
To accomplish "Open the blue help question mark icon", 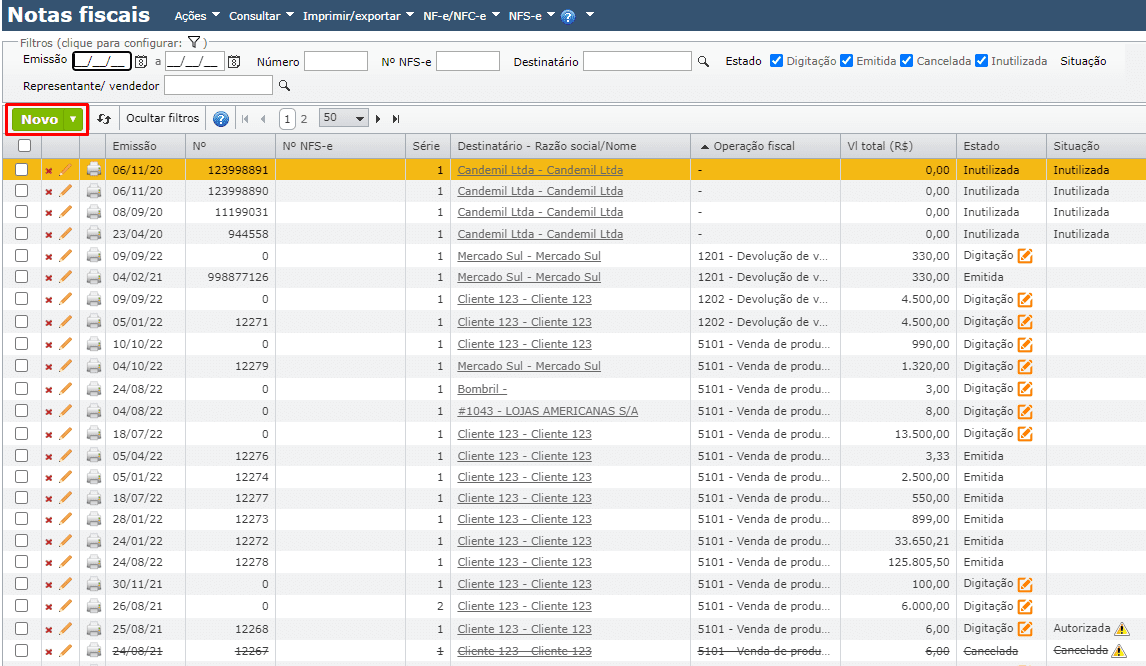I will click(x=220, y=118).
